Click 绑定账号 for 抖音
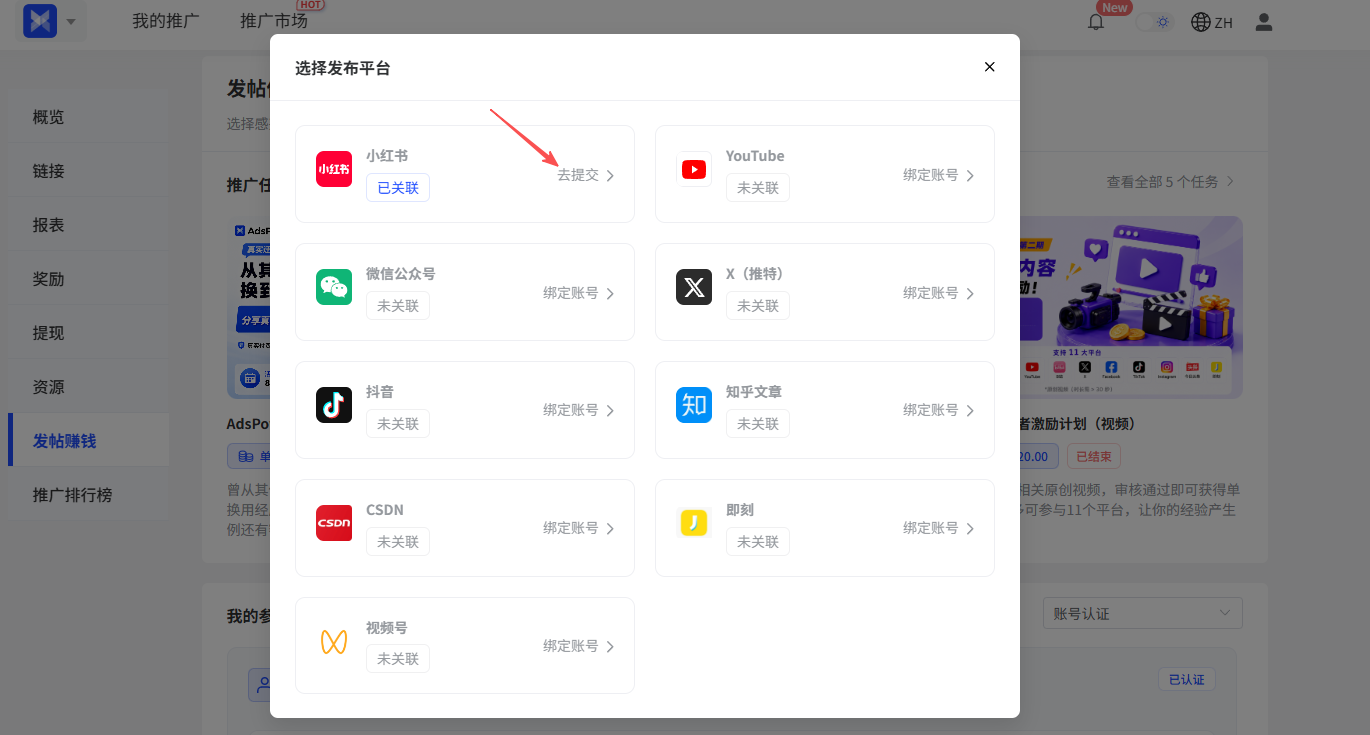The height and width of the screenshot is (735, 1370). pyautogui.click(x=571, y=410)
